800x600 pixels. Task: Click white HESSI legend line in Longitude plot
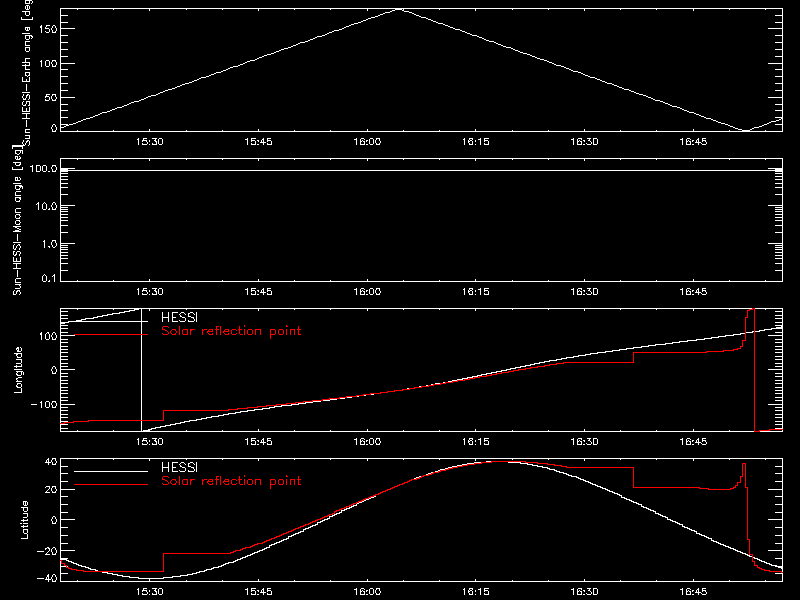pyautogui.click(x=111, y=321)
